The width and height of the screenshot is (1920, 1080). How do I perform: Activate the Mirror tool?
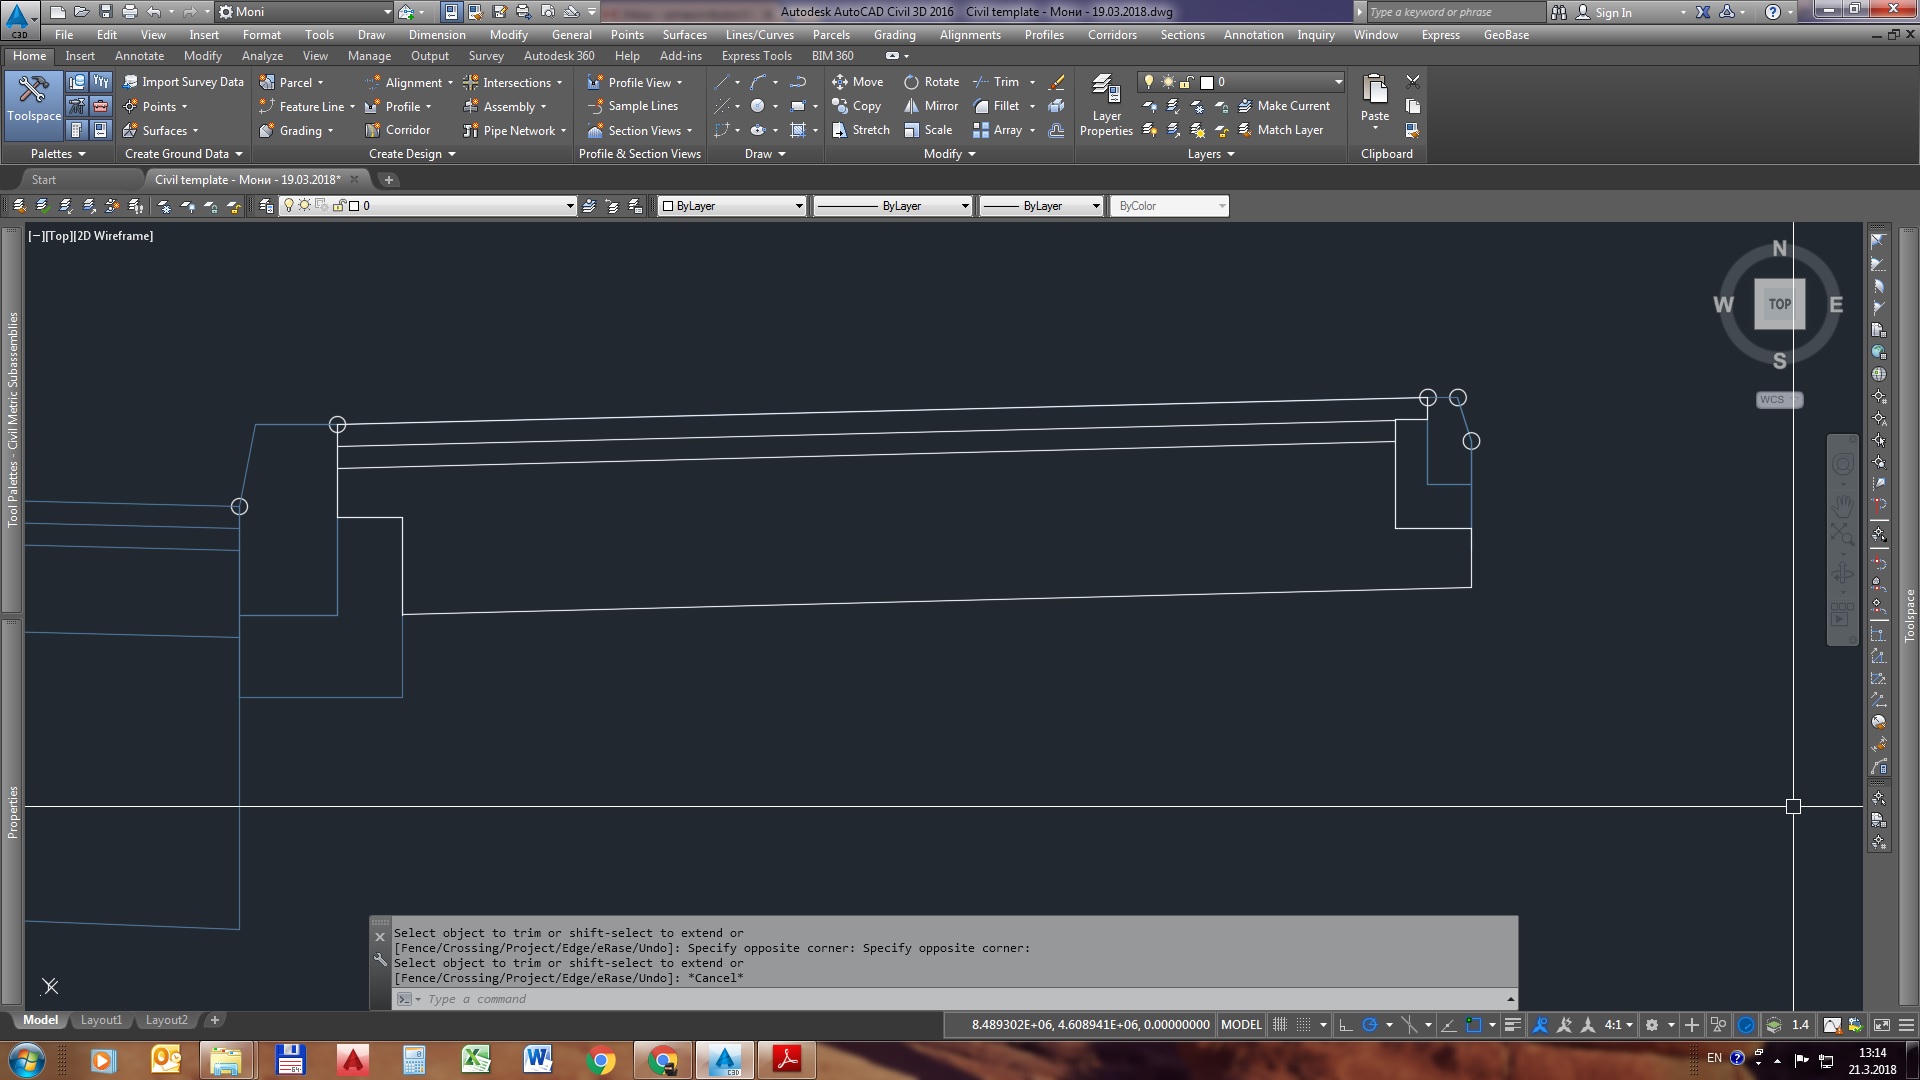pos(930,106)
